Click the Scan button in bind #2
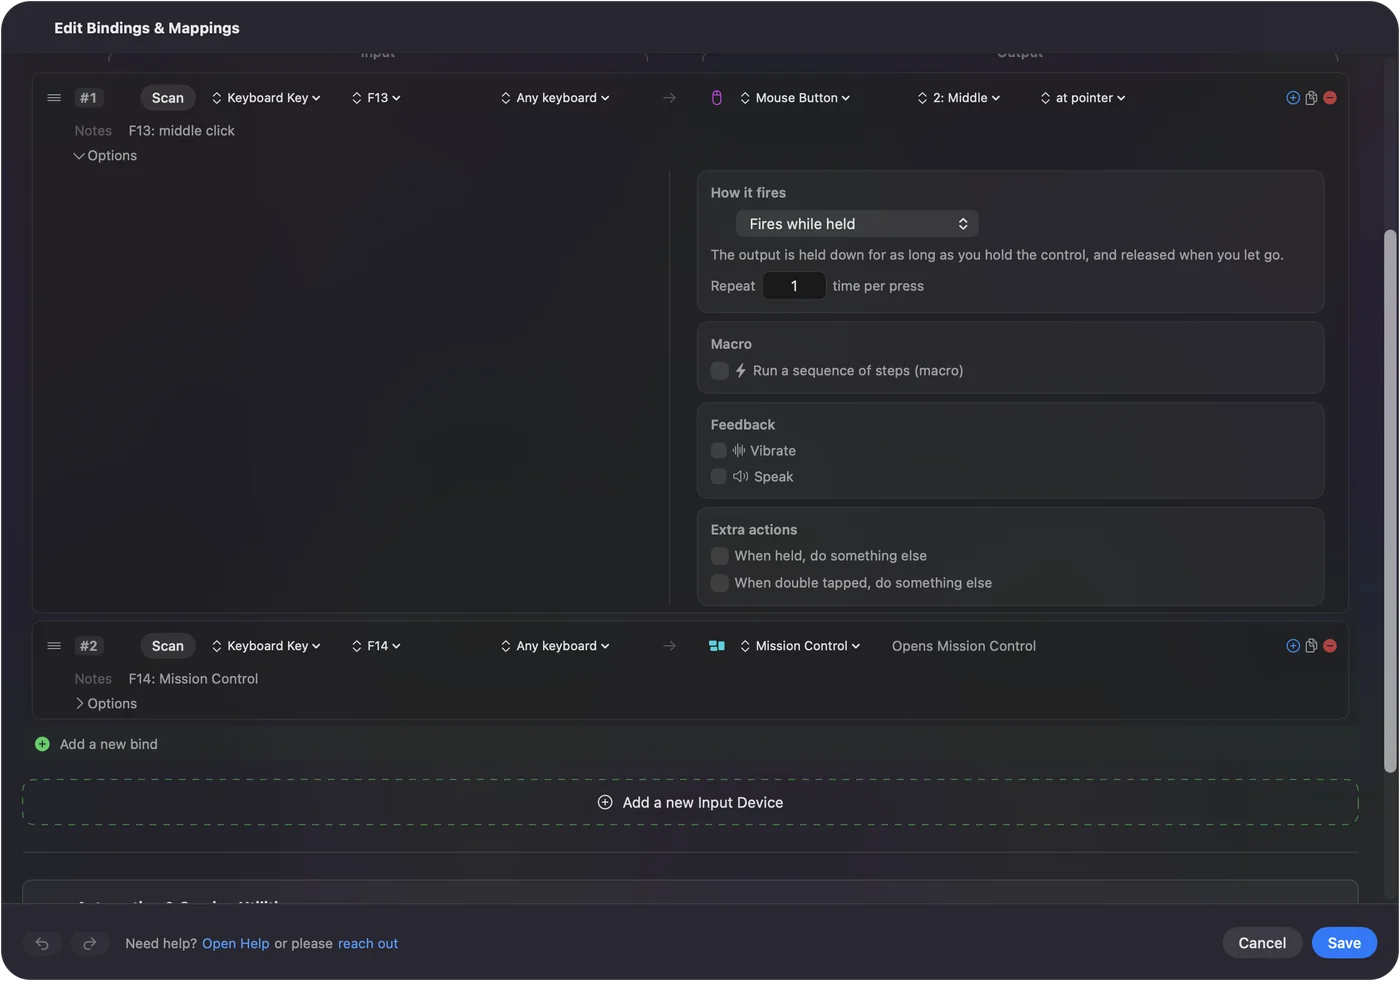Image resolution: width=1400 pixels, height=981 pixels. coord(168,646)
